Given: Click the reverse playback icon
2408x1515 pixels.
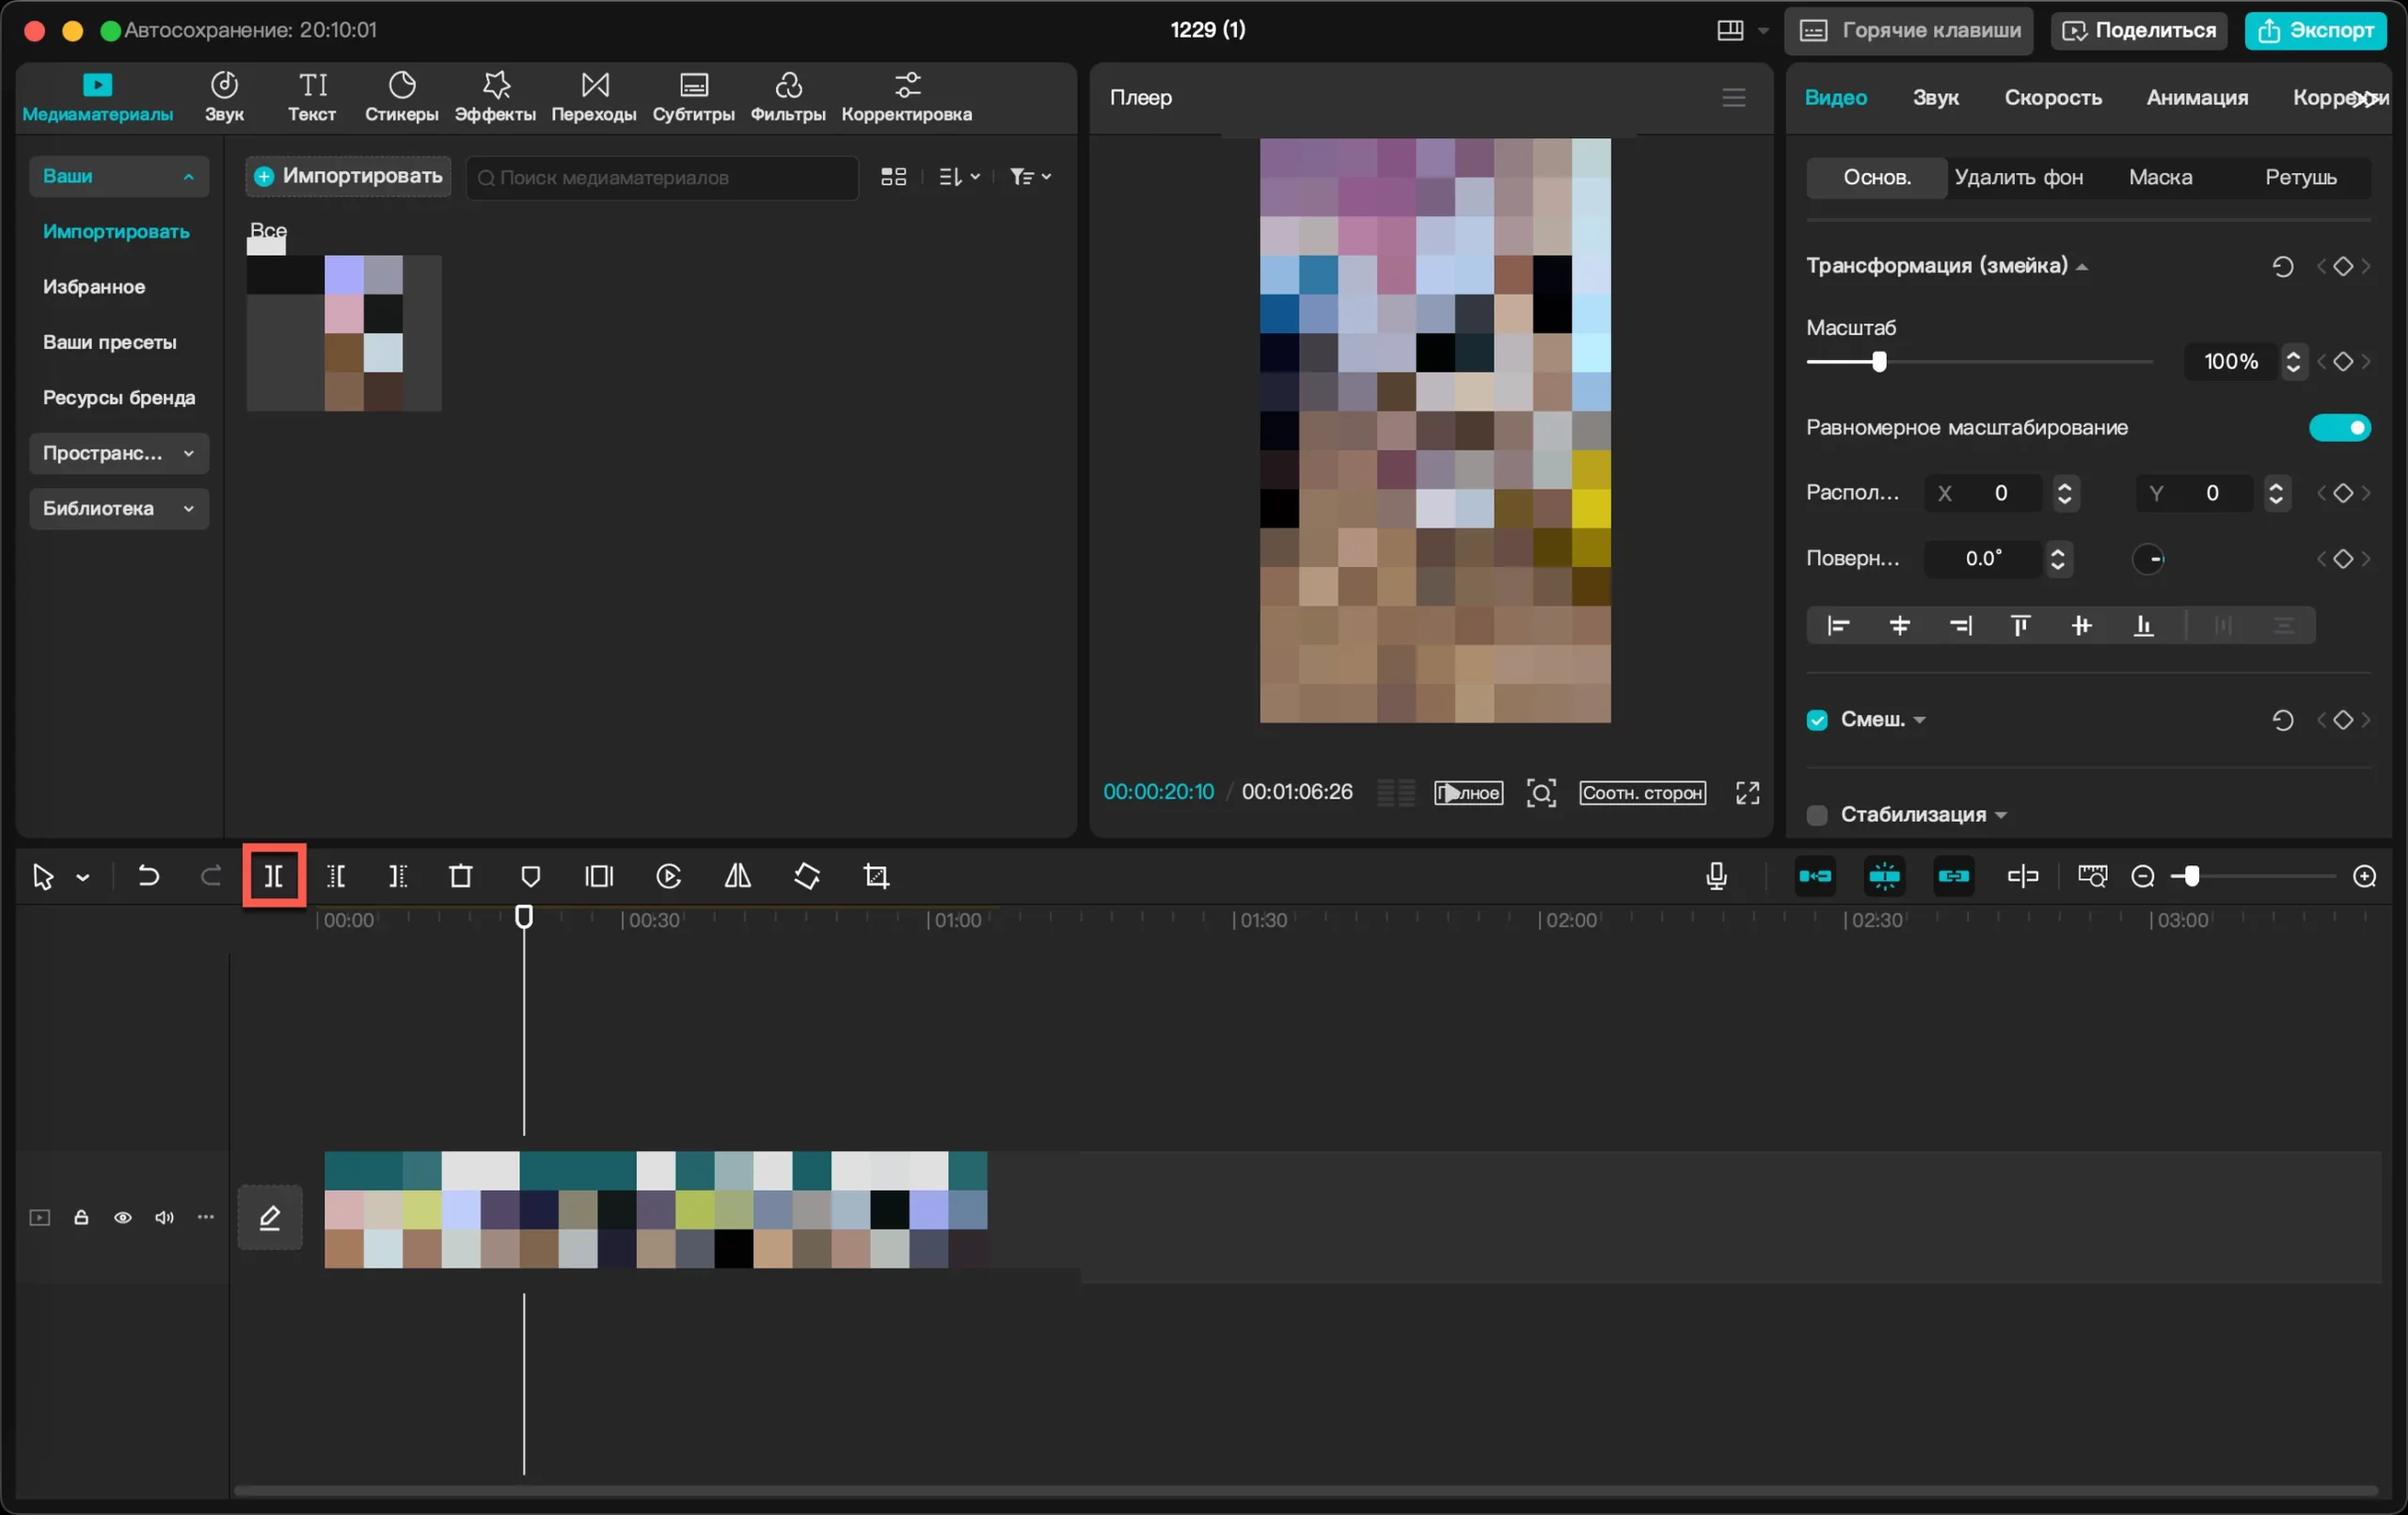Looking at the screenshot, I should coord(668,876).
